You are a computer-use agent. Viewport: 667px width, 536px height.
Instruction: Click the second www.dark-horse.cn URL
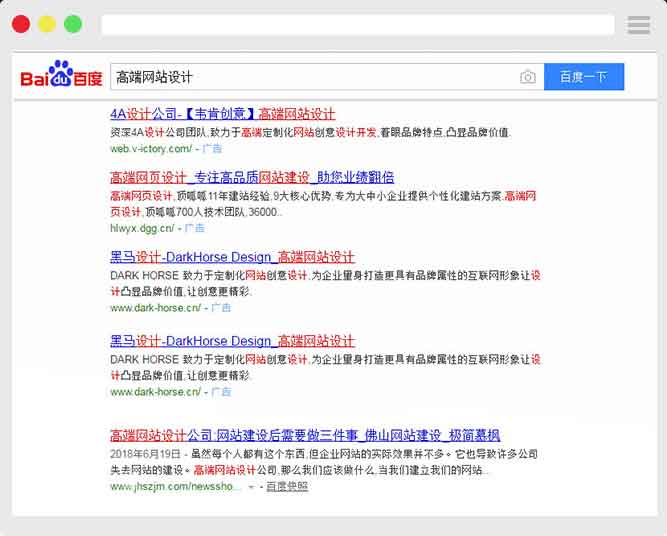pos(155,392)
